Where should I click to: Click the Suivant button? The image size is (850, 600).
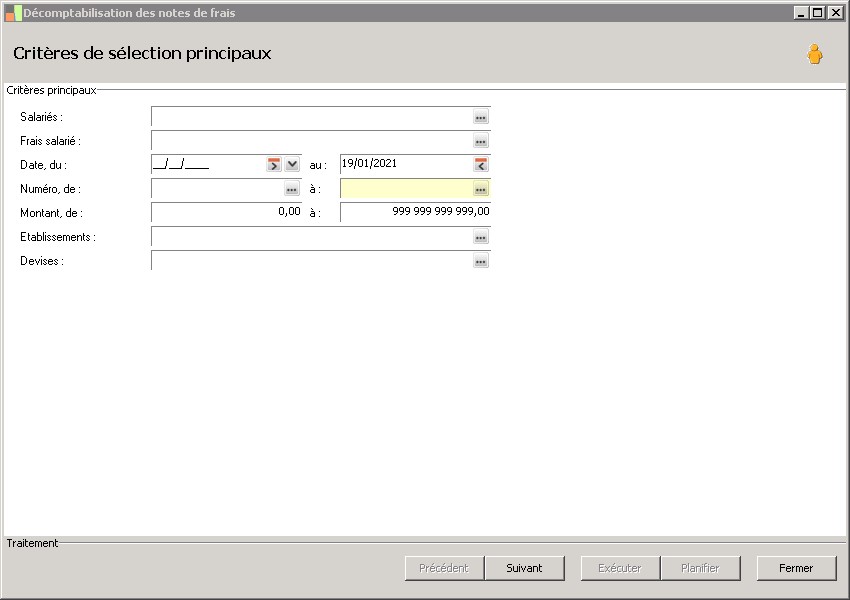click(524, 568)
